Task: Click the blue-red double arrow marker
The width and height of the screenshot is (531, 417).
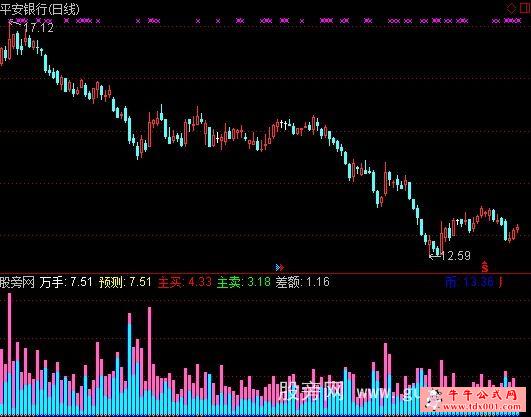Action: point(279,268)
